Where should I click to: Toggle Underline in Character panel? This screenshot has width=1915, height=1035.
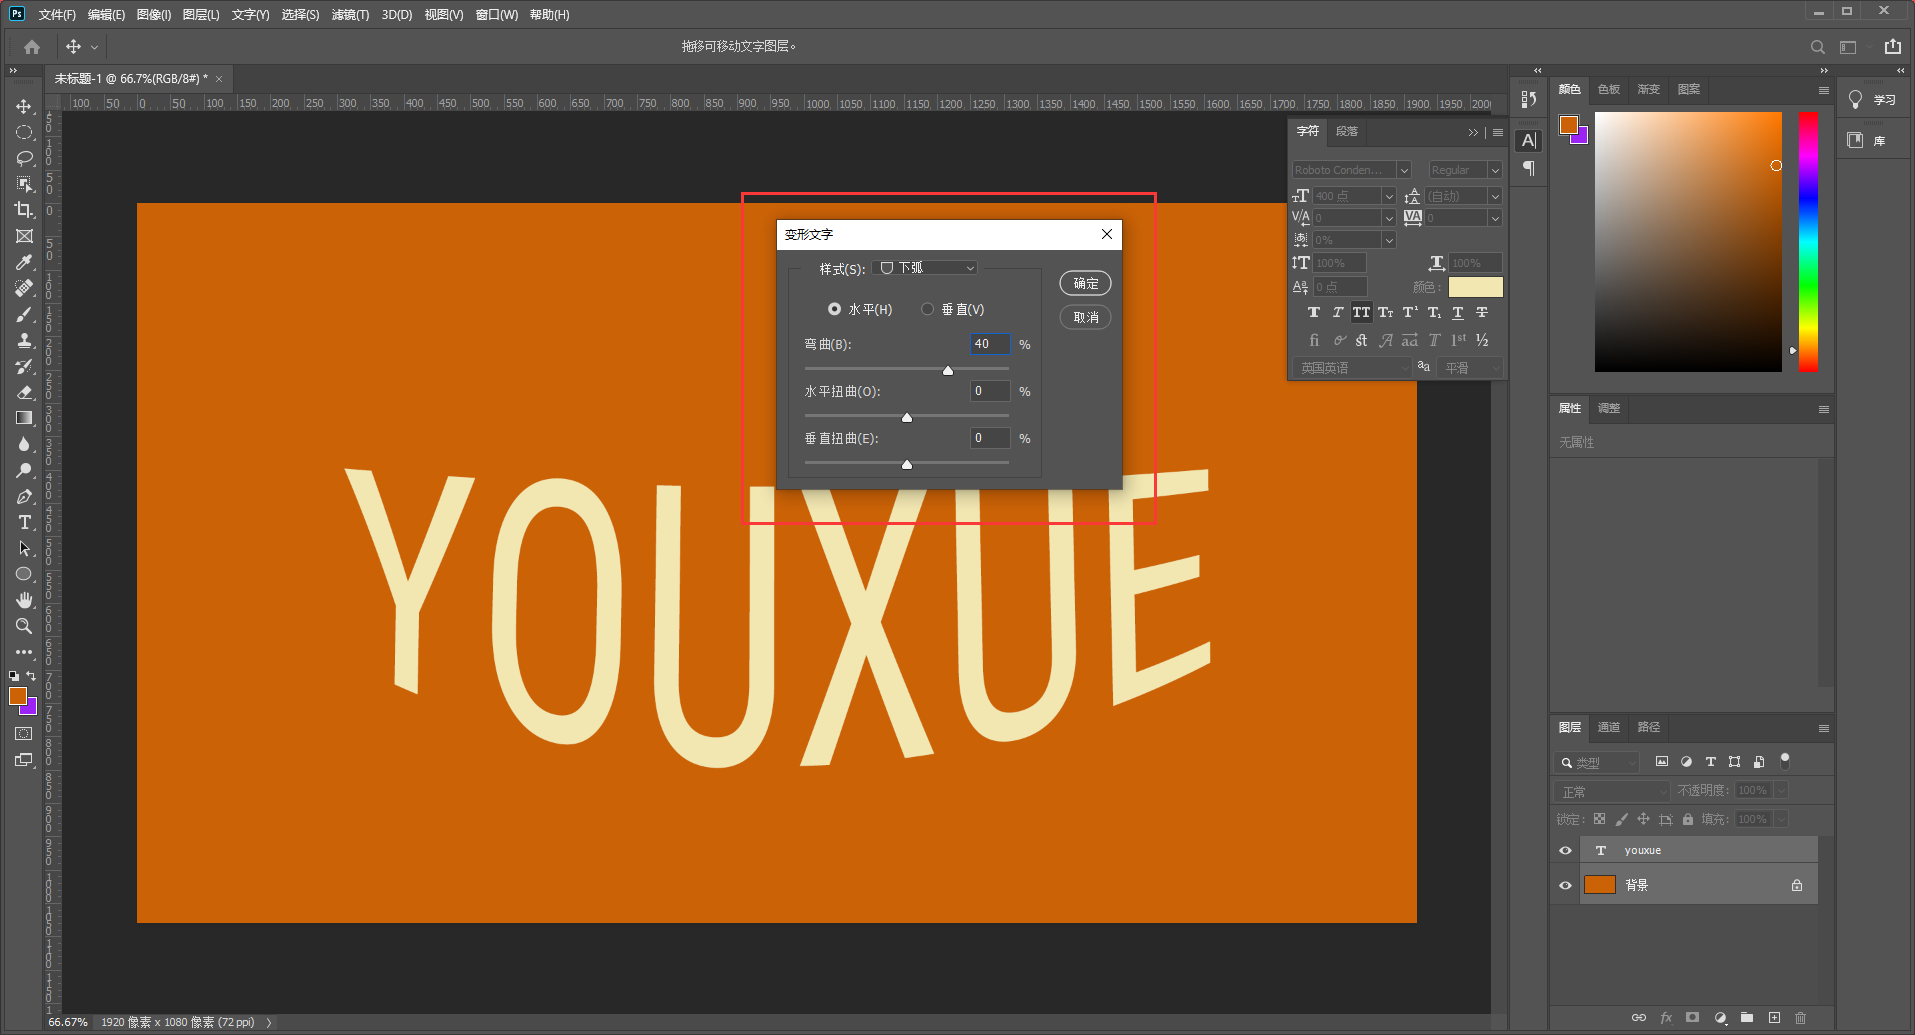point(1457,313)
